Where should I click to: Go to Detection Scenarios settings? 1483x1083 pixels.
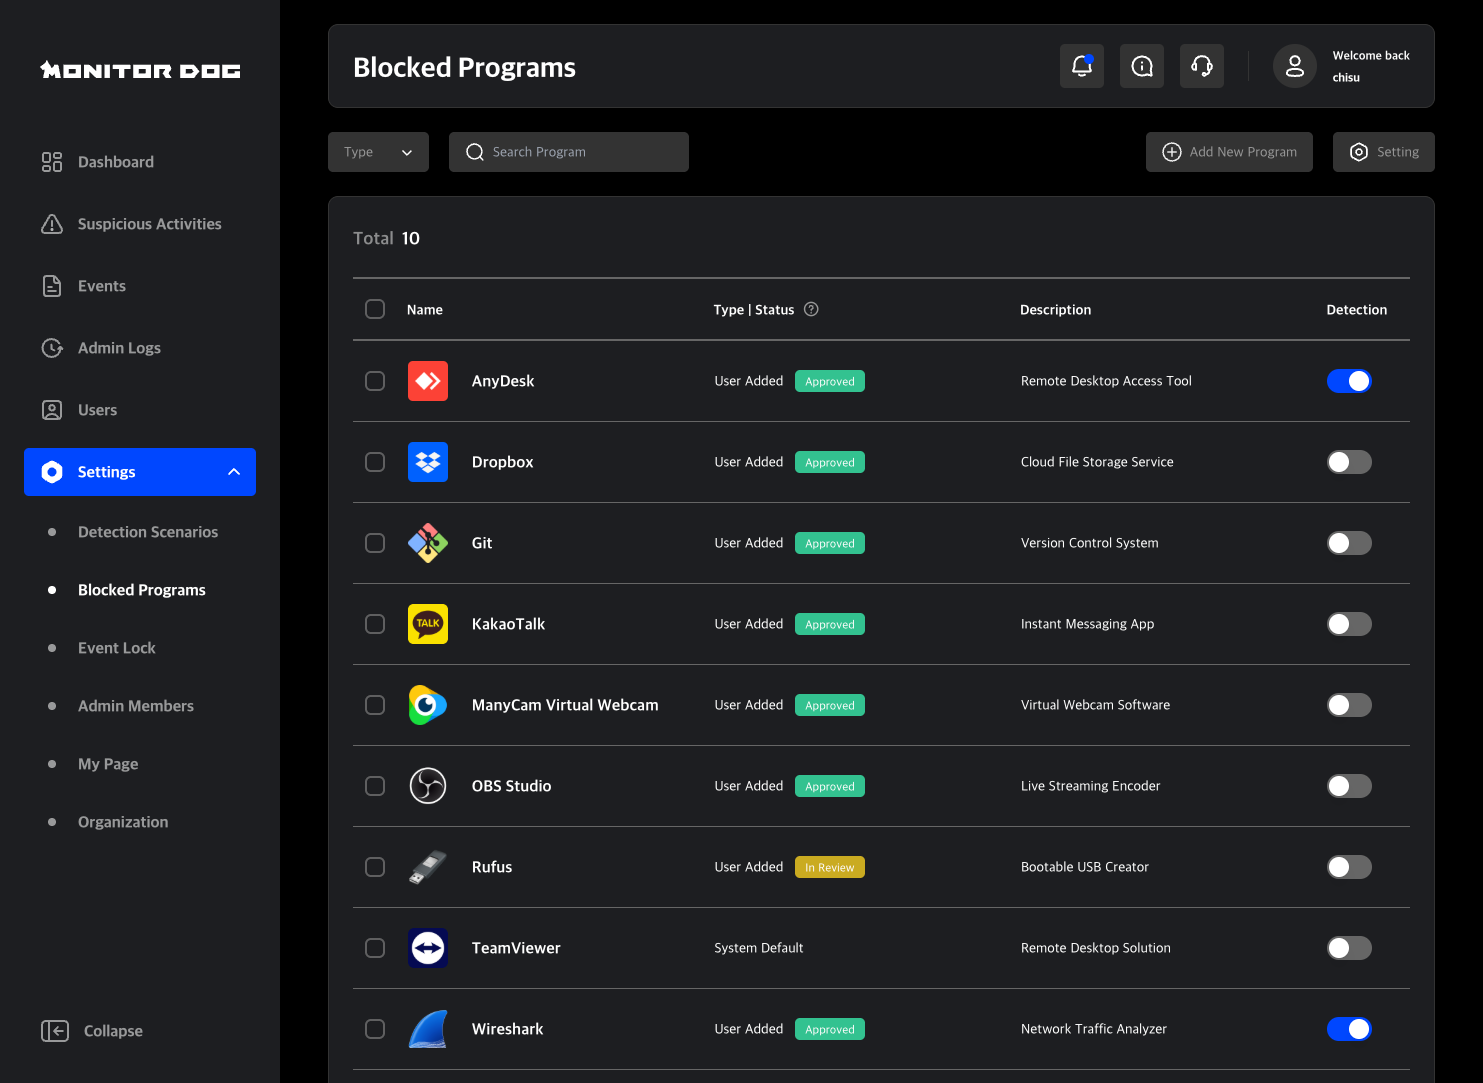[x=148, y=532]
